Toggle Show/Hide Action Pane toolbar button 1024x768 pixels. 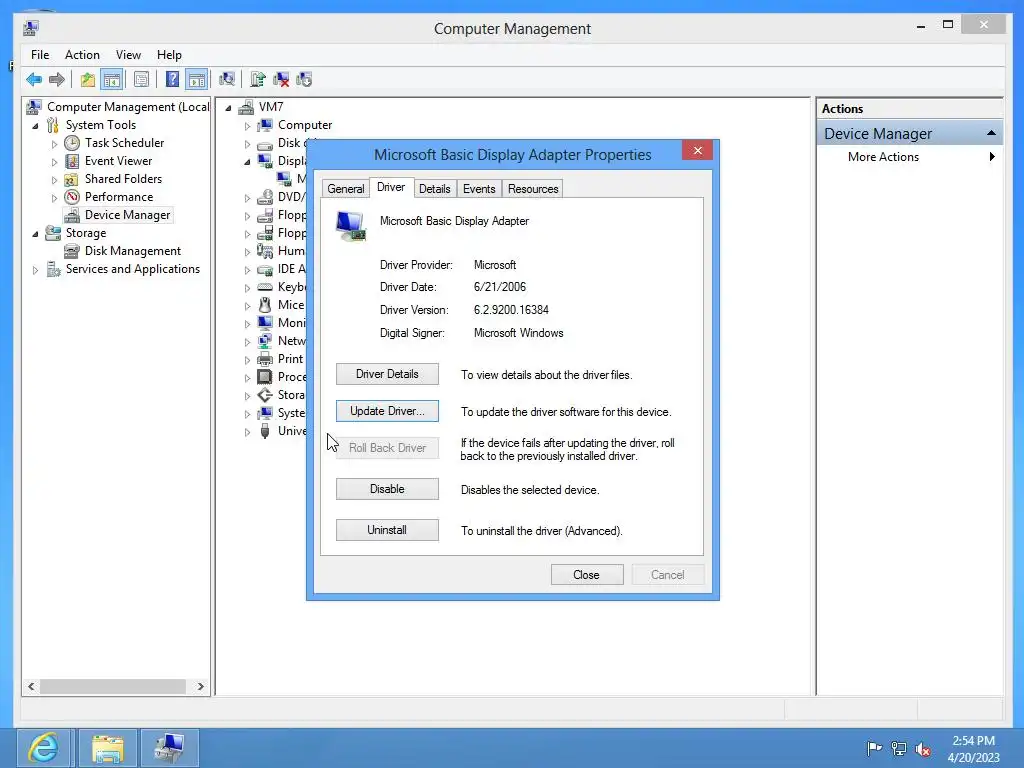197,80
